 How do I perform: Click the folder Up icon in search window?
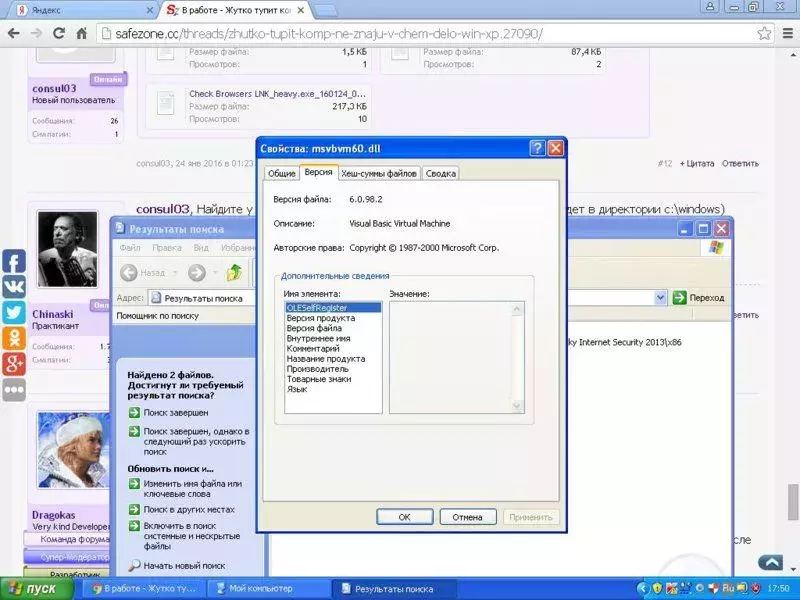[235, 273]
